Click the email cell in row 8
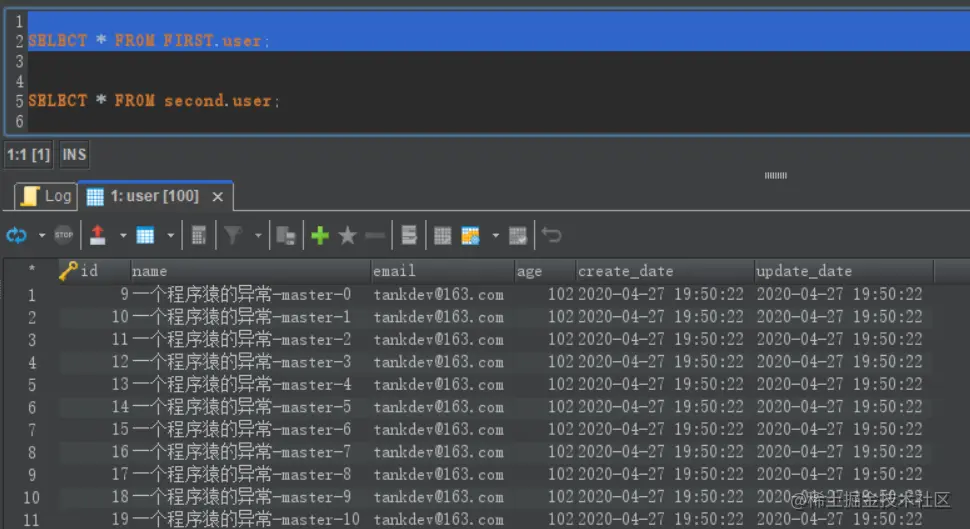Screen dimensions: 970x529 [x=442, y=452]
